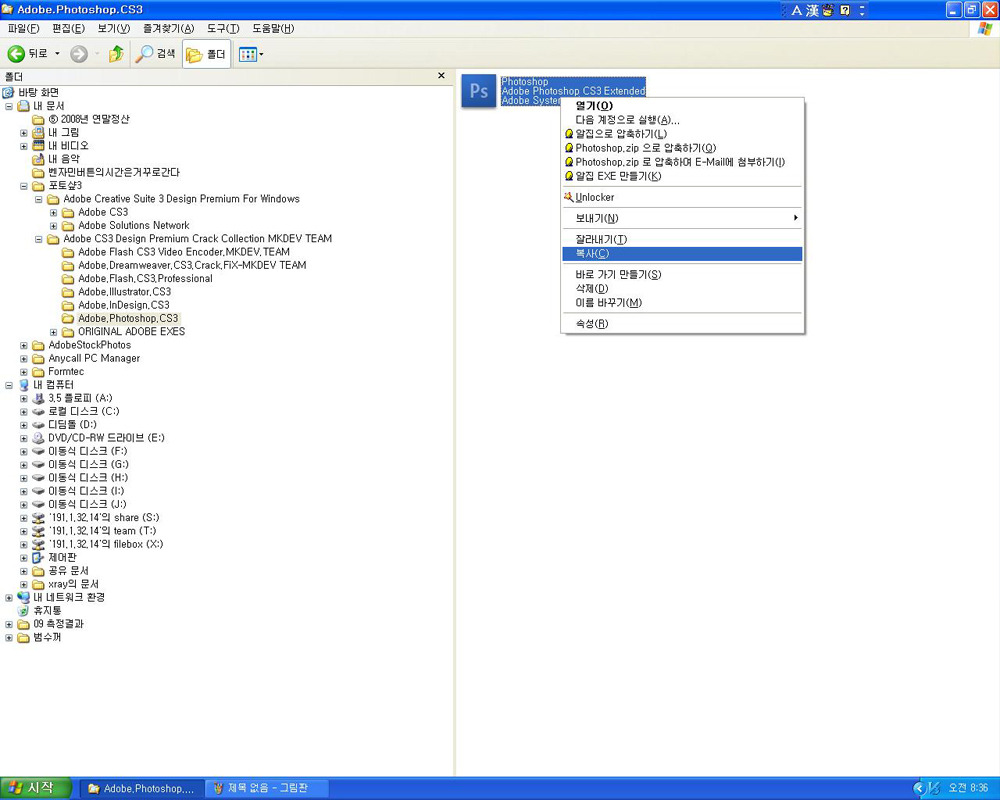Select the Photoshop Ps application icon
Viewport: 1000px width, 800px height.
(479, 91)
